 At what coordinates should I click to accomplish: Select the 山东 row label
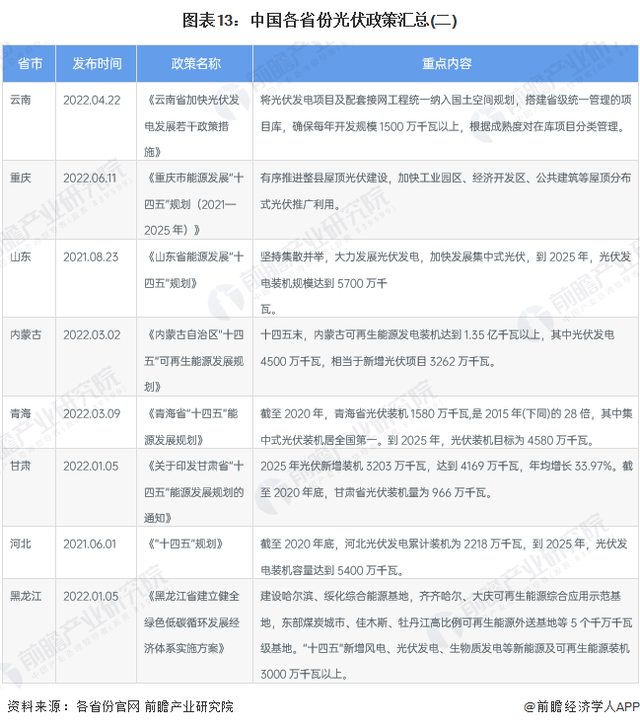click(21, 257)
